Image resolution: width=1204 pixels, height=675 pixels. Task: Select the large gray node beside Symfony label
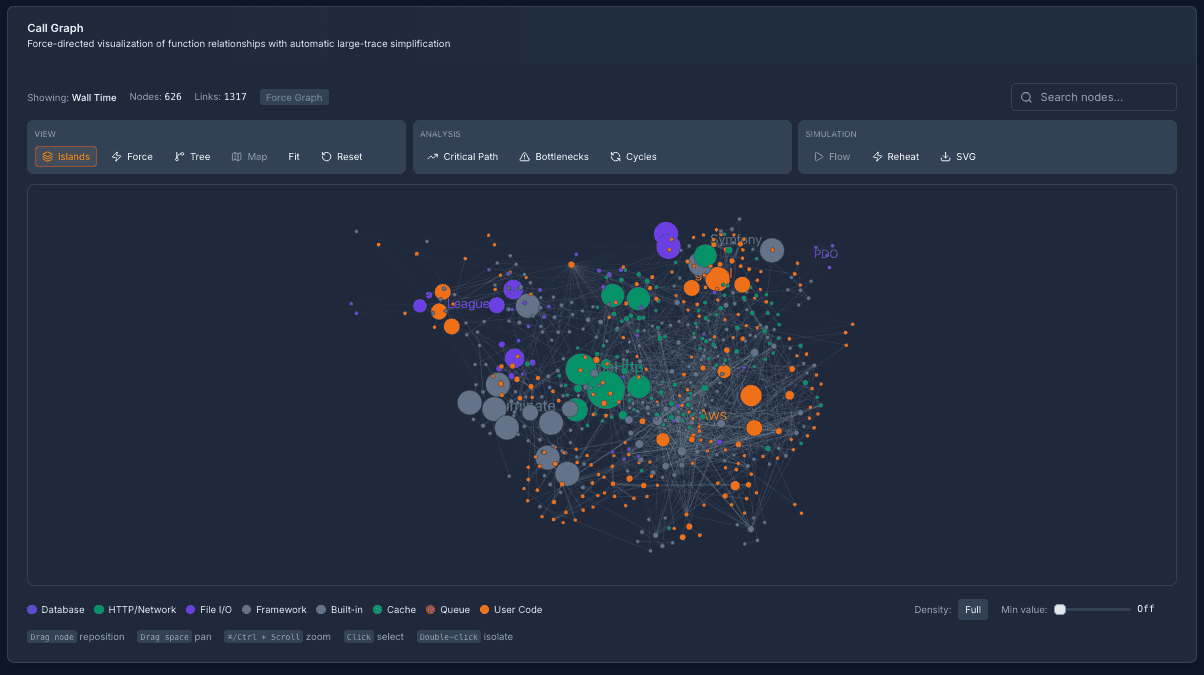pos(772,250)
